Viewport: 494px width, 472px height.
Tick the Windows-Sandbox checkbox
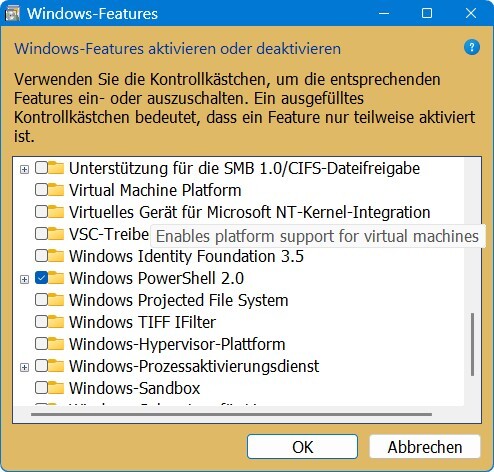click(41, 388)
